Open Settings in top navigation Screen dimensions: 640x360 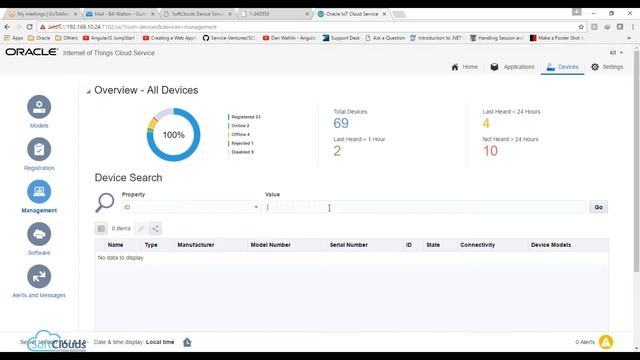pos(607,67)
